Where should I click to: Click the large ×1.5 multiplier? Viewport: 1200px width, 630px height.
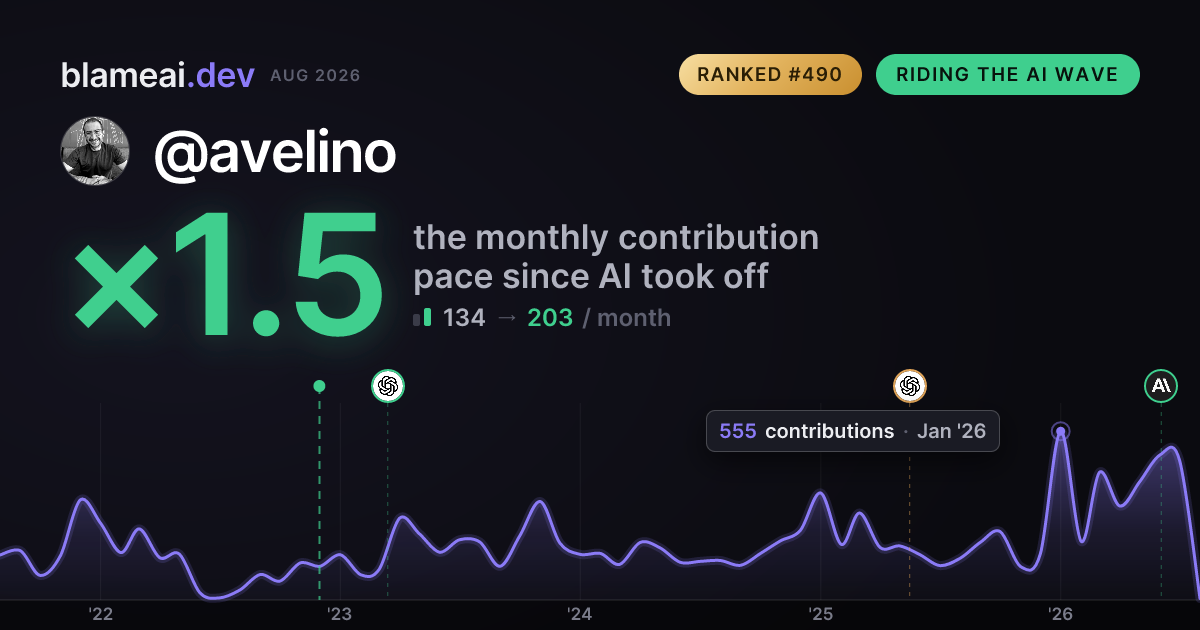tap(229, 276)
